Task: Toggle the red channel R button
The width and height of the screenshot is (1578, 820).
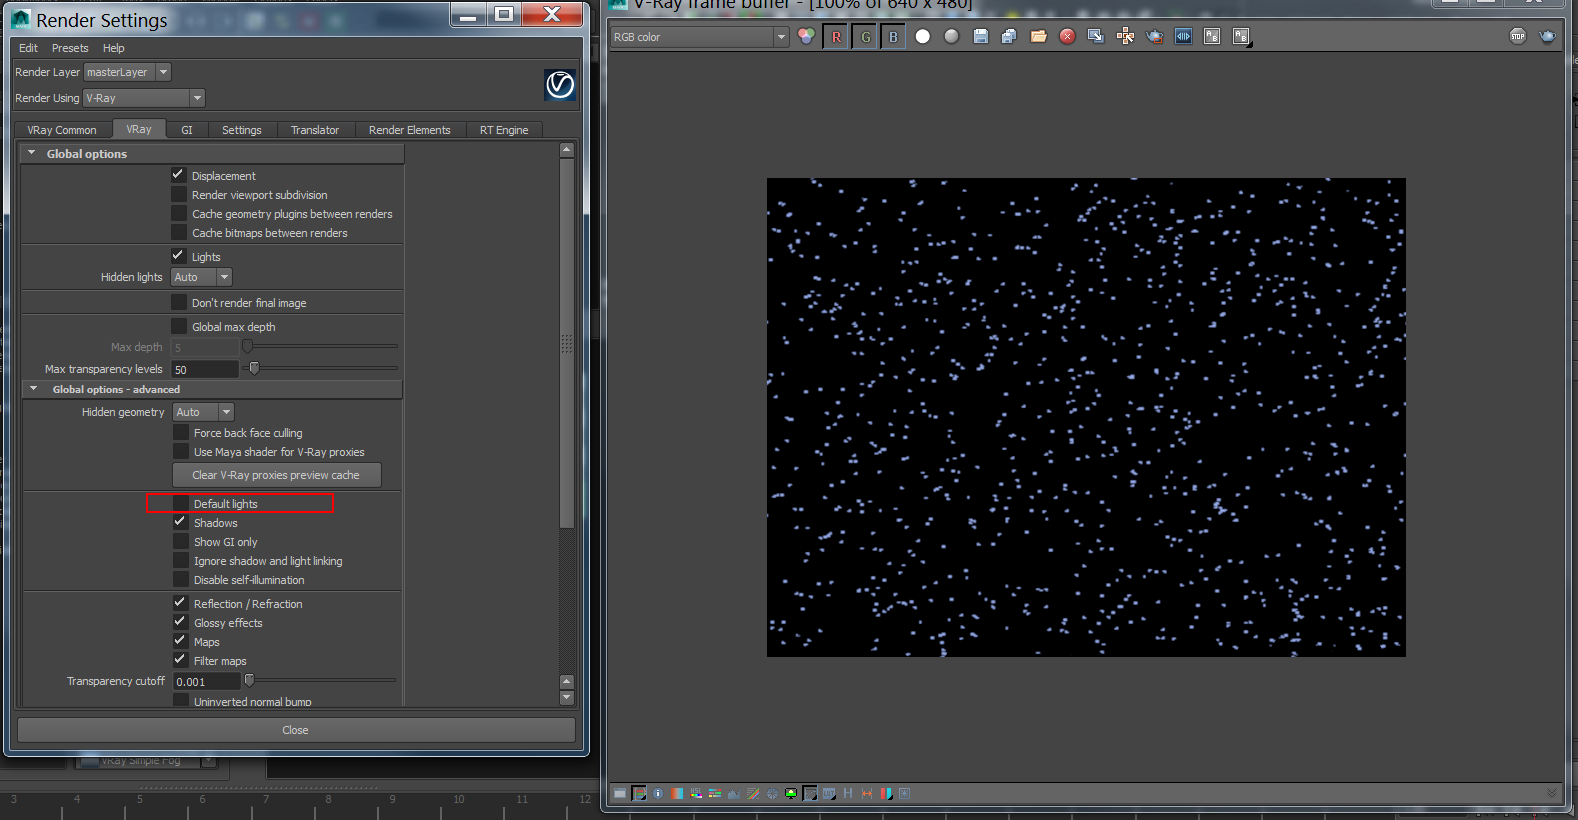Action: [837, 37]
